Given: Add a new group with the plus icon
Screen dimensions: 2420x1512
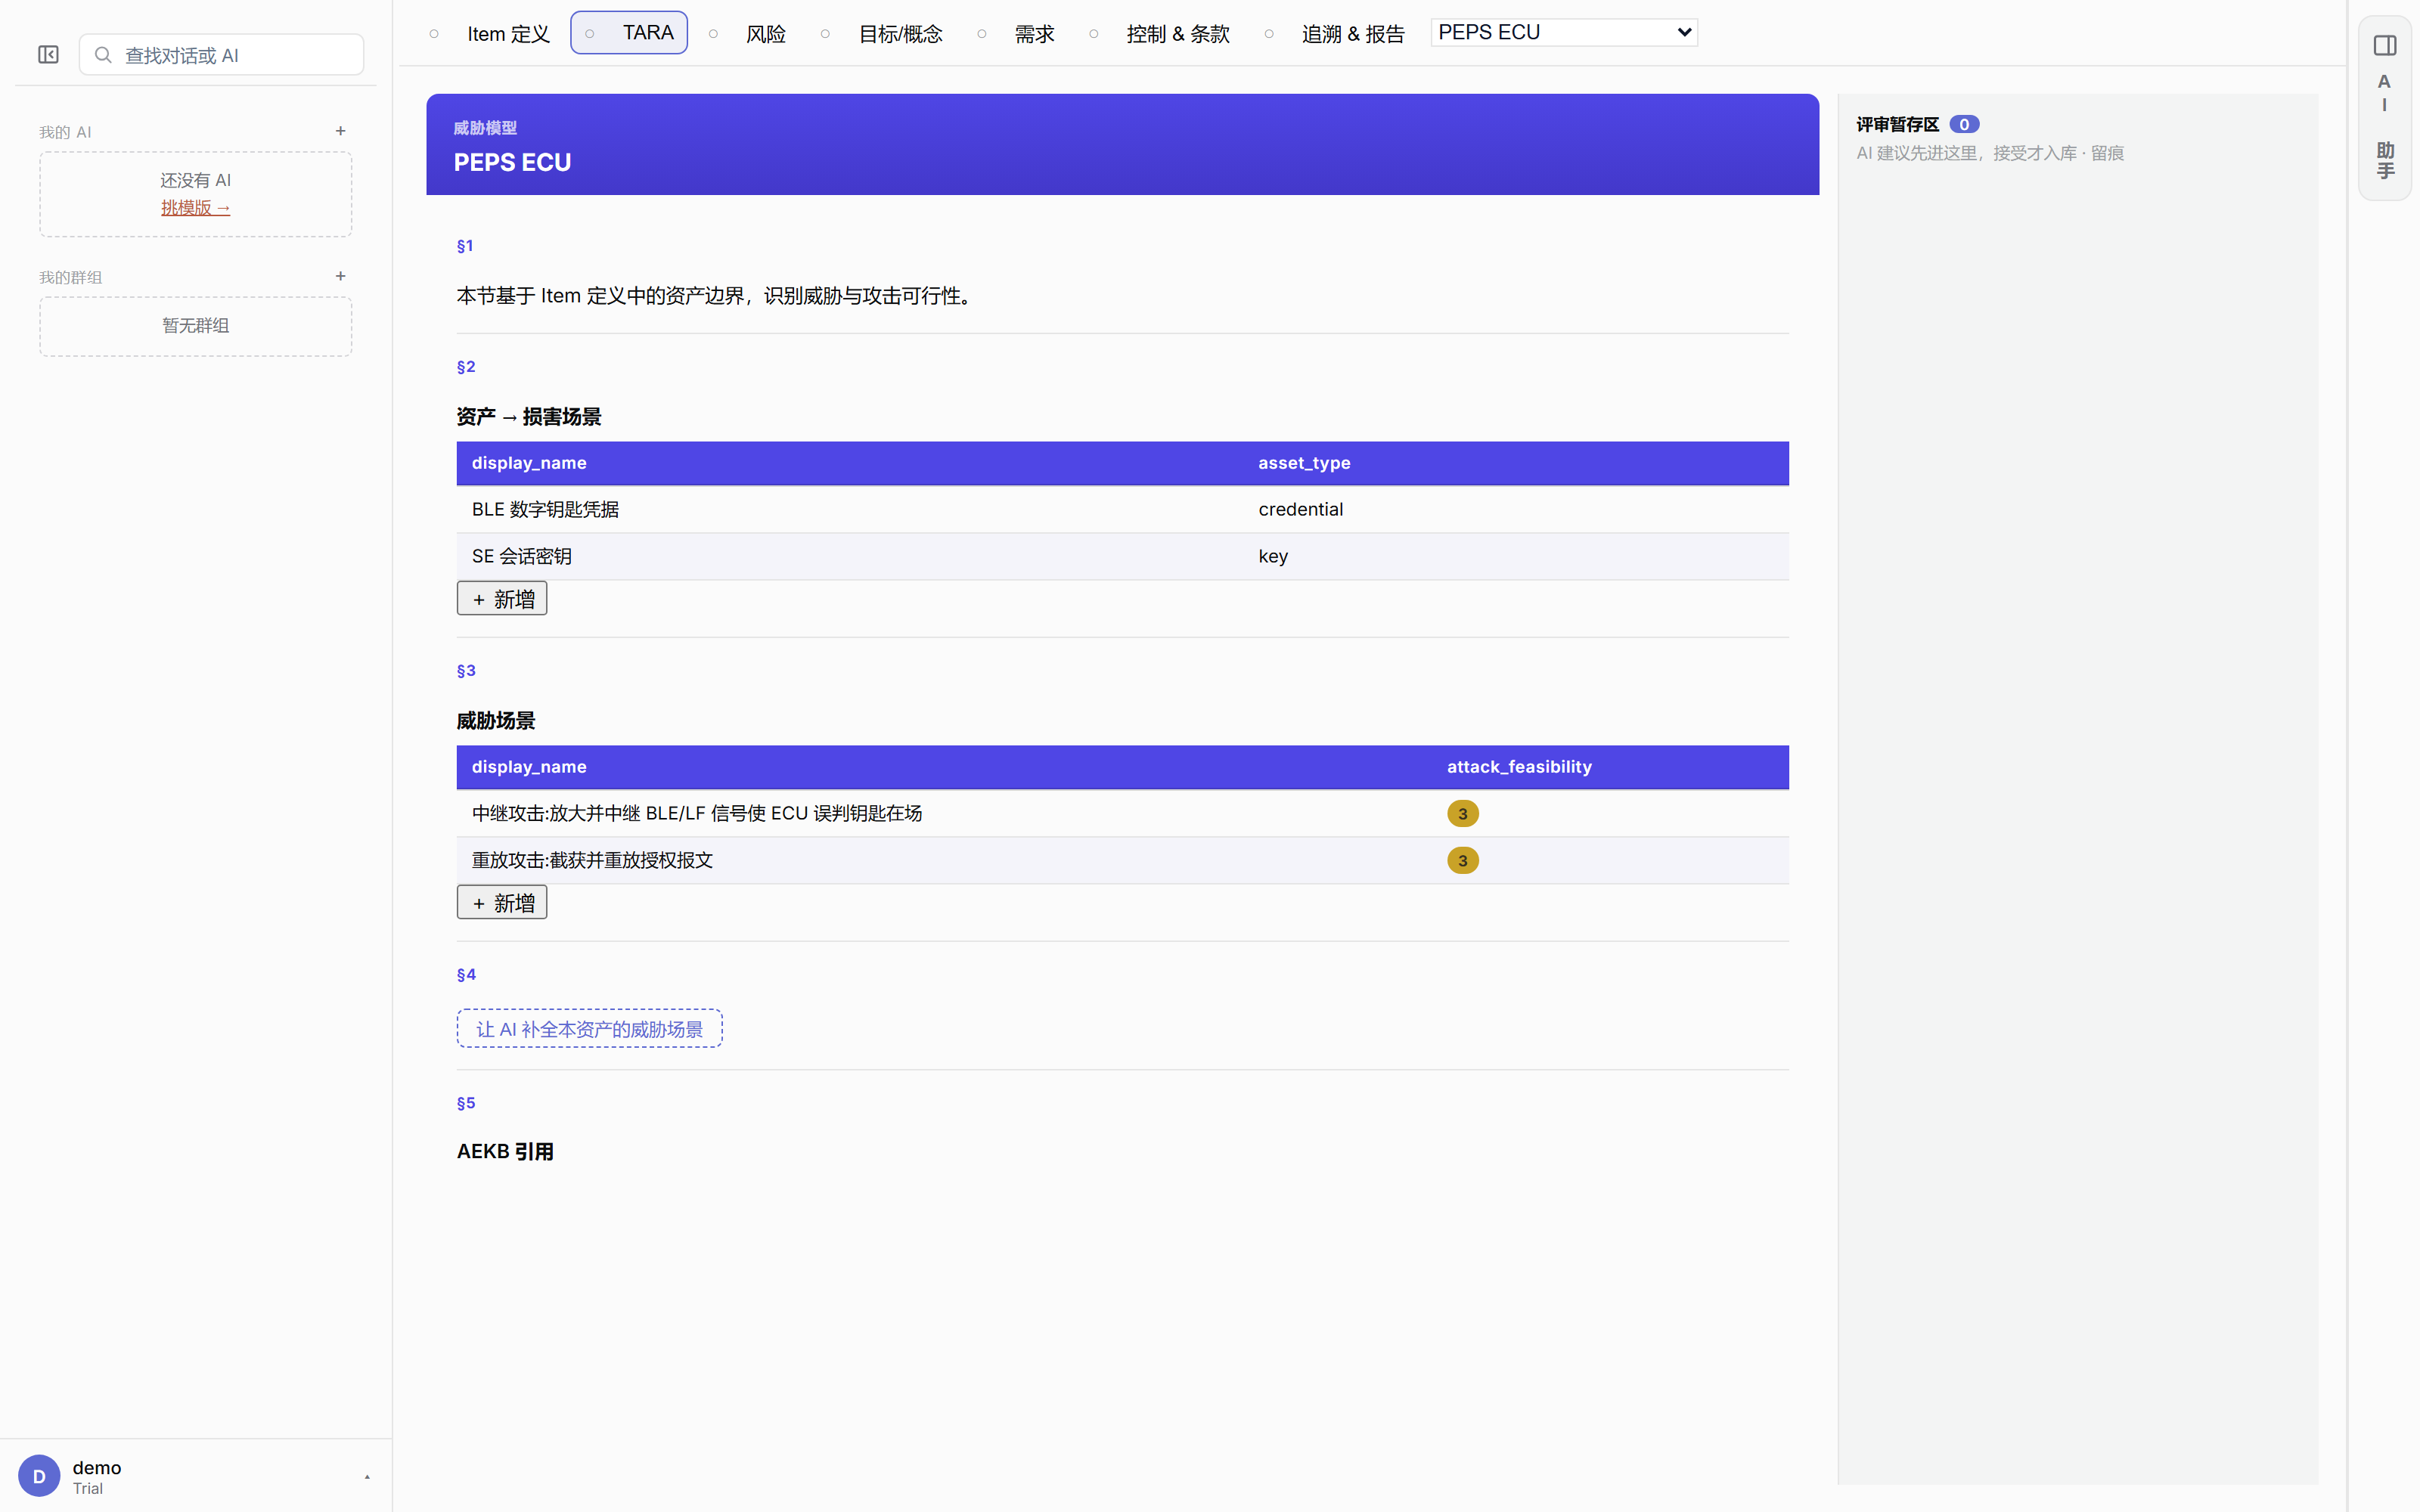Looking at the screenshot, I should [340, 276].
